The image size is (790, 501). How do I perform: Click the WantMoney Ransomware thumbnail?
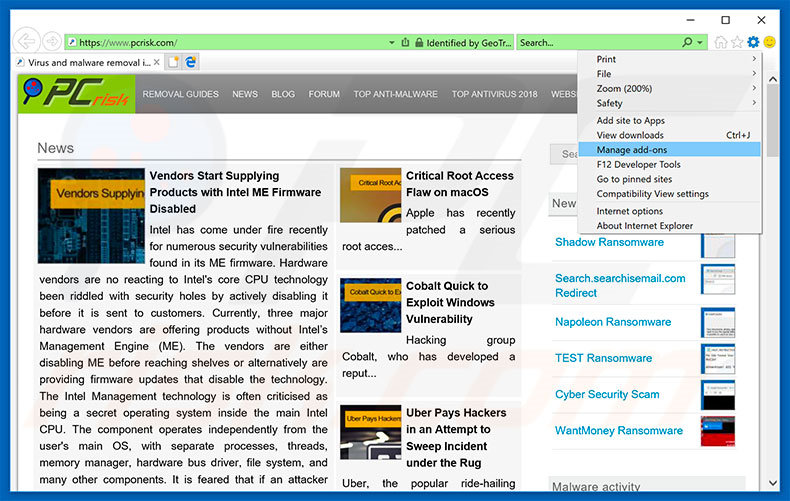[718, 431]
